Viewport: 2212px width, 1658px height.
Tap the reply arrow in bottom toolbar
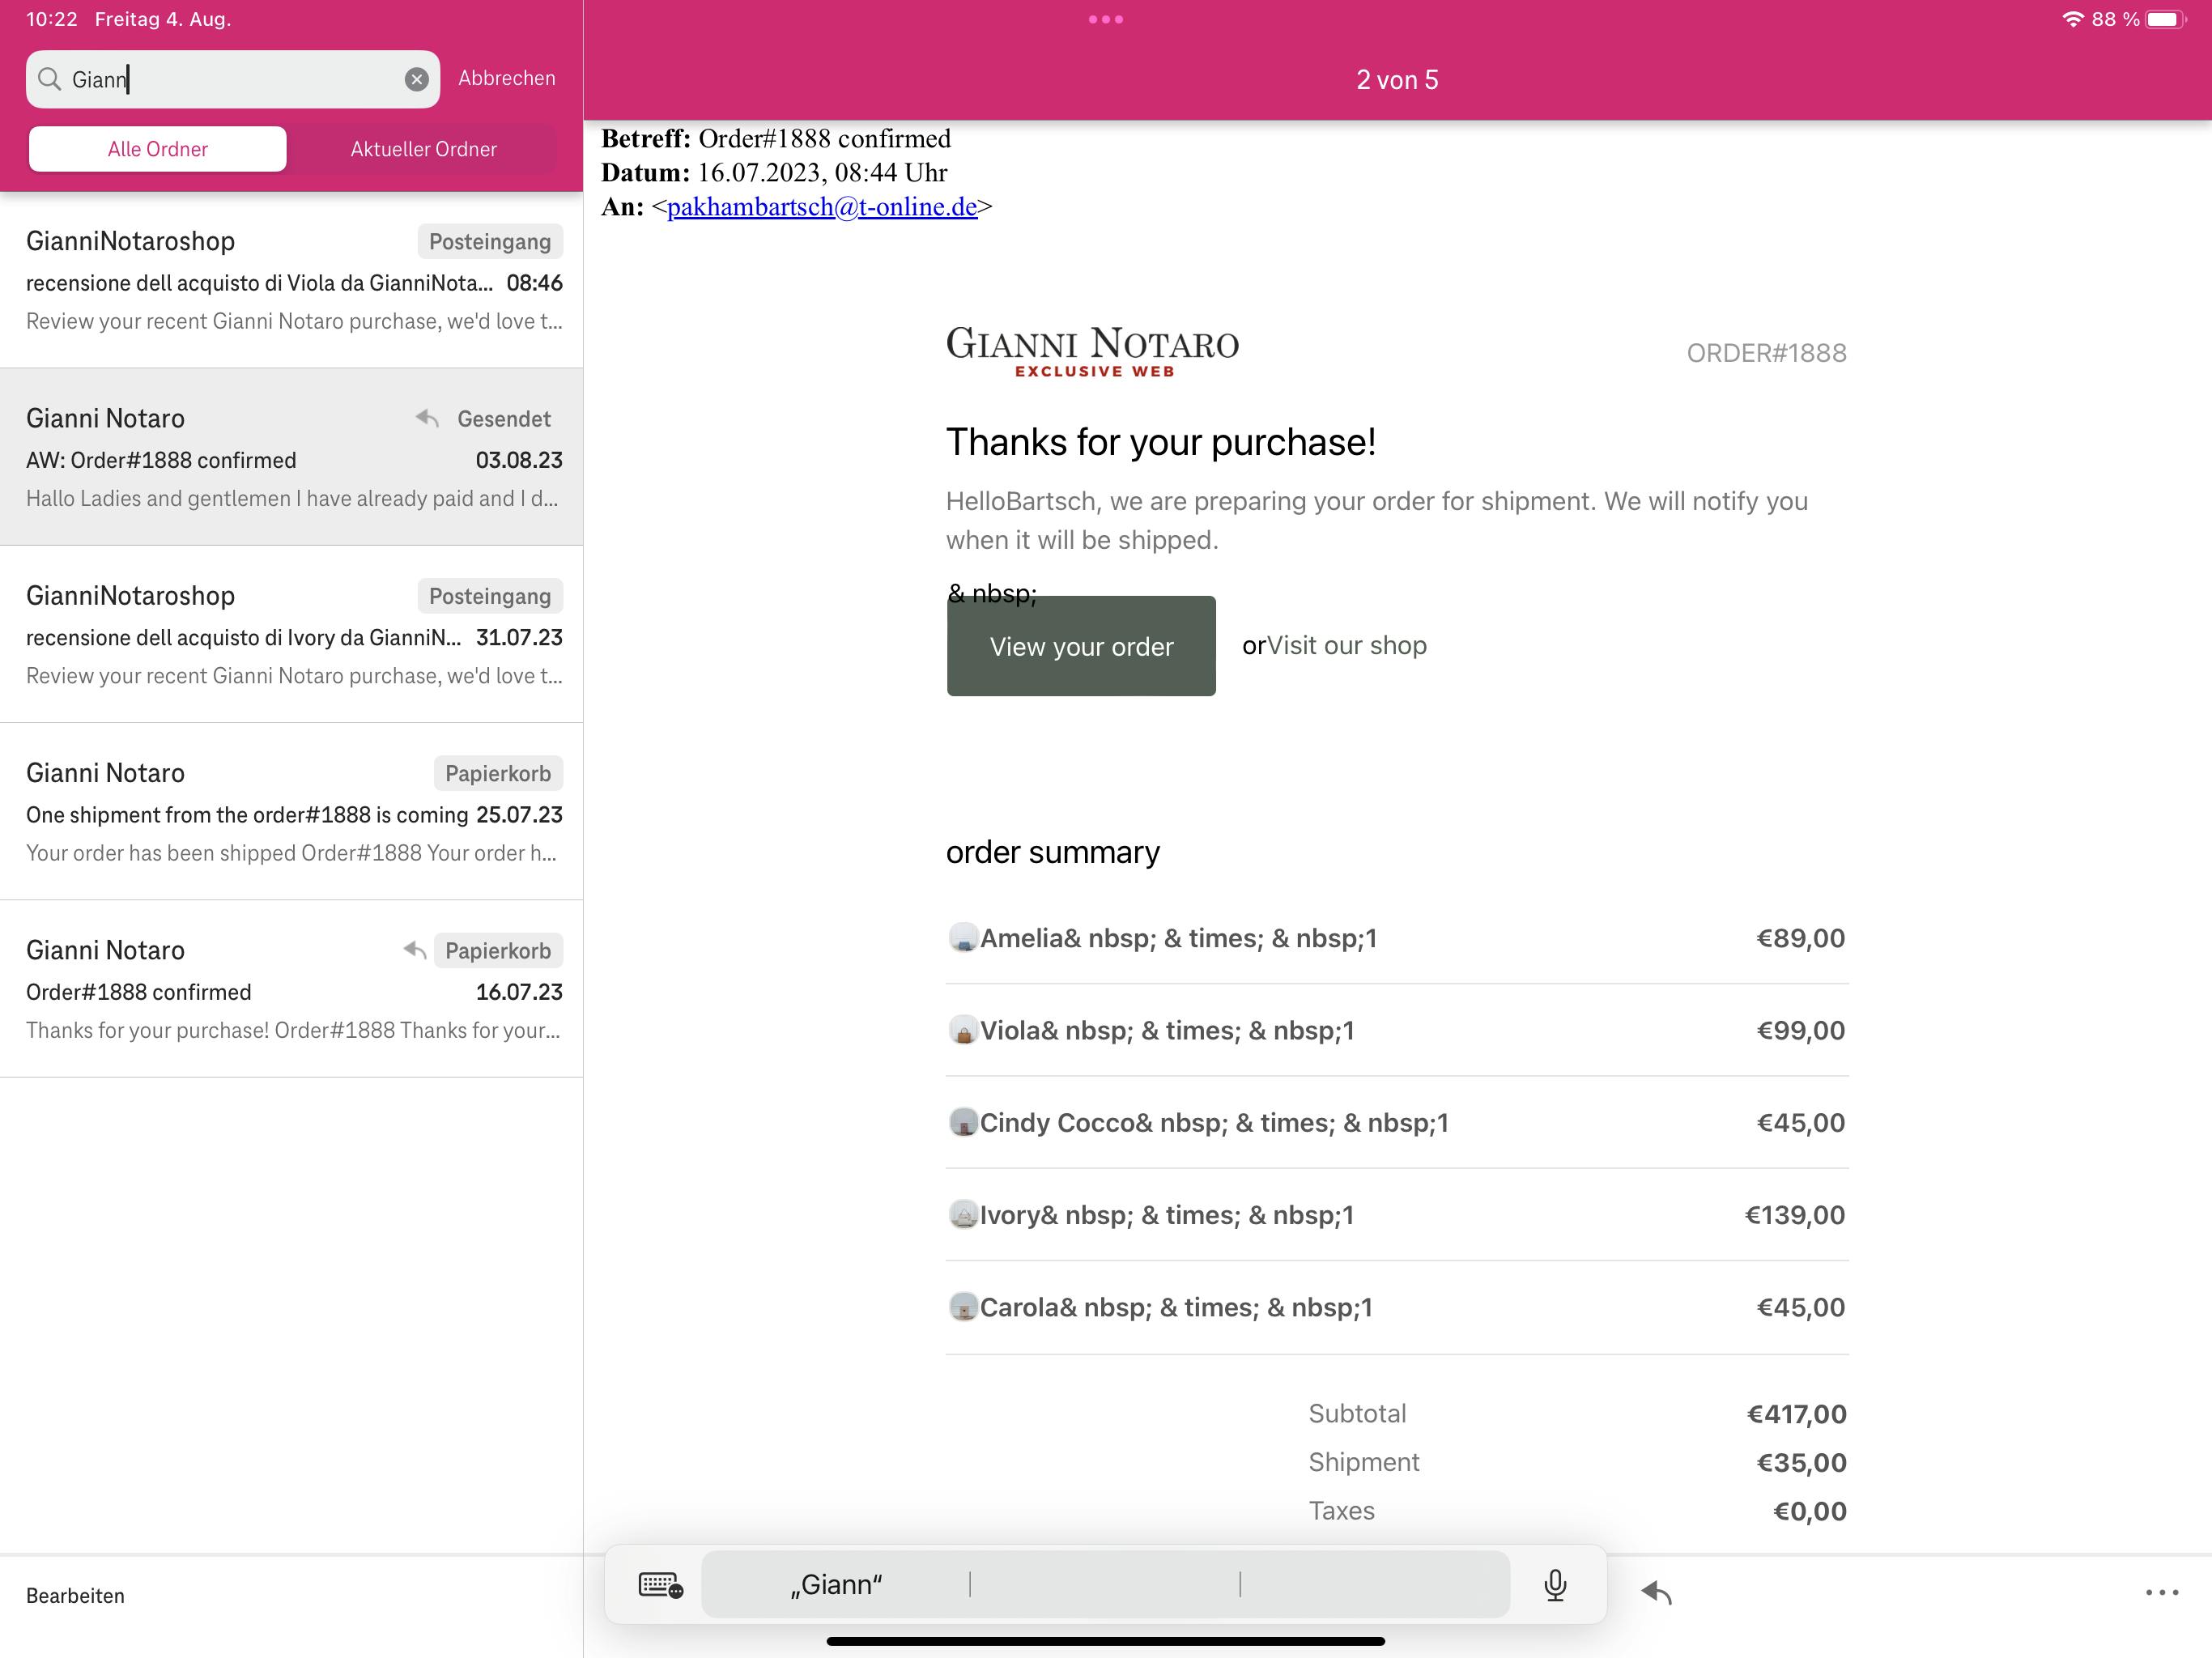1656,1592
